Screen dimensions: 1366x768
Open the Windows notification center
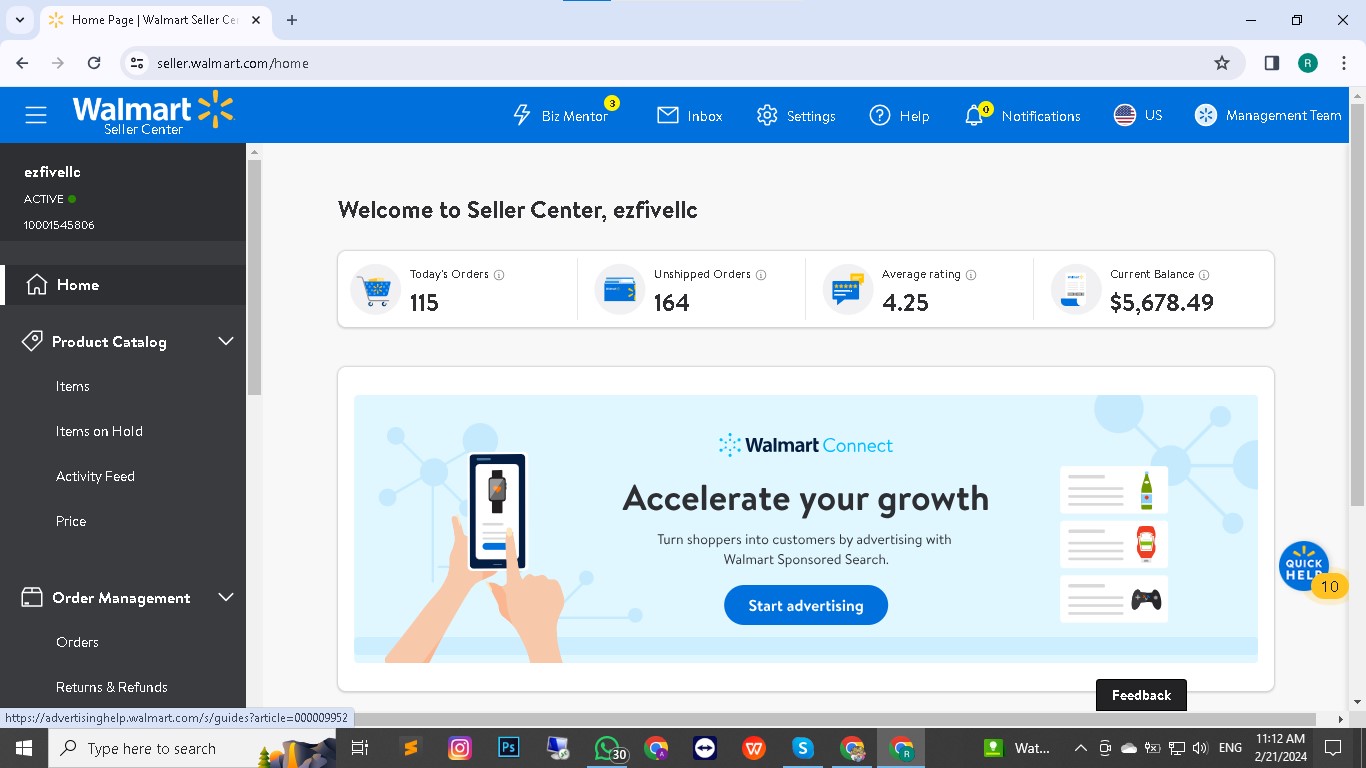(x=1332, y=748)
